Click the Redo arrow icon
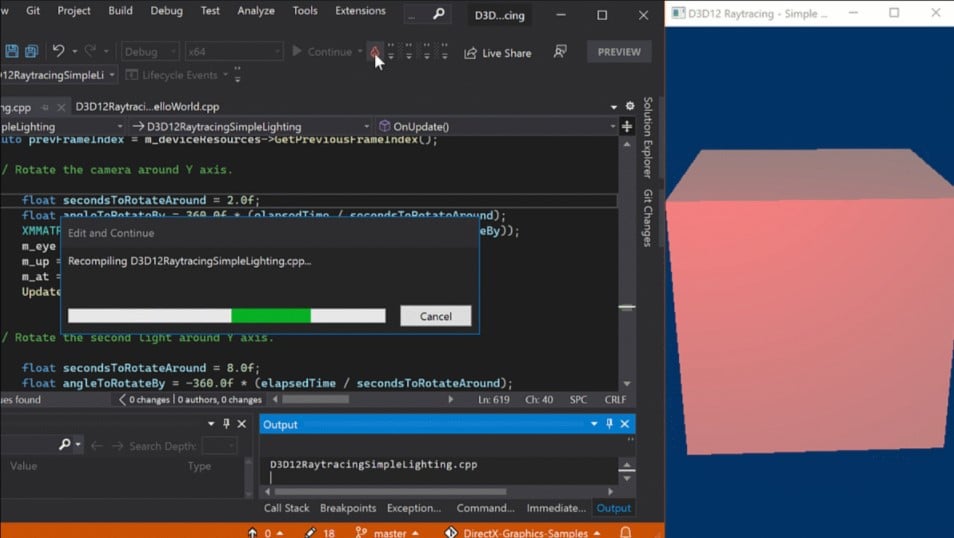The width and height of the screenshot is (954, 538). click(90, 51)
